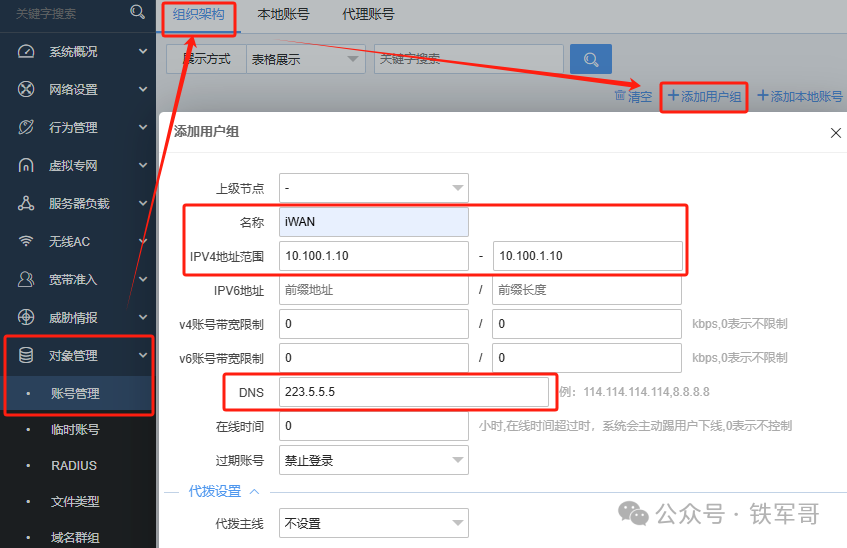This screenshot has width=847, height=548.
Task: Collapse the 代拨设置 section
Action: pos(254,491)
